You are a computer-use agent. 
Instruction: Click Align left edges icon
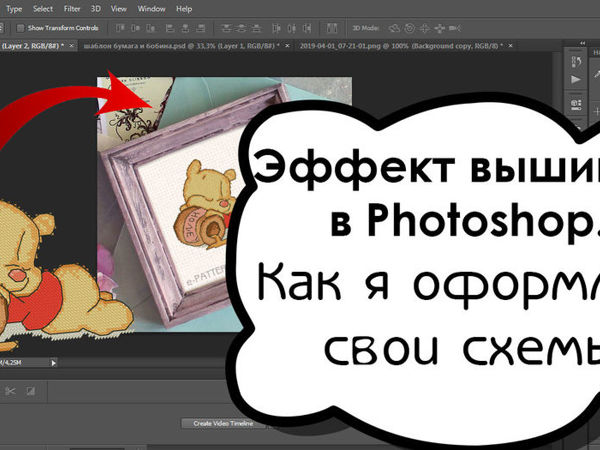coord(170,28)
